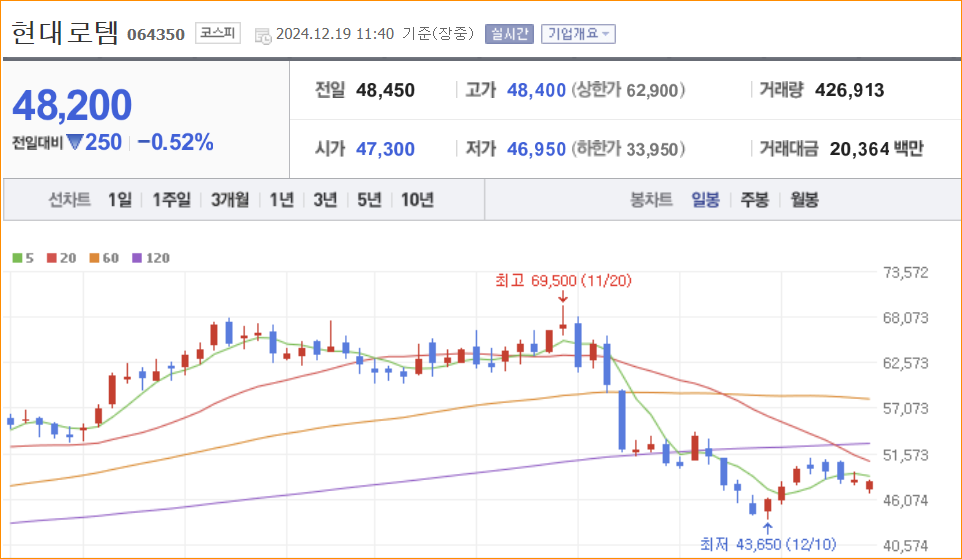Click the 거래량 value 426,913
962x559 pixels.
point(850,90)
